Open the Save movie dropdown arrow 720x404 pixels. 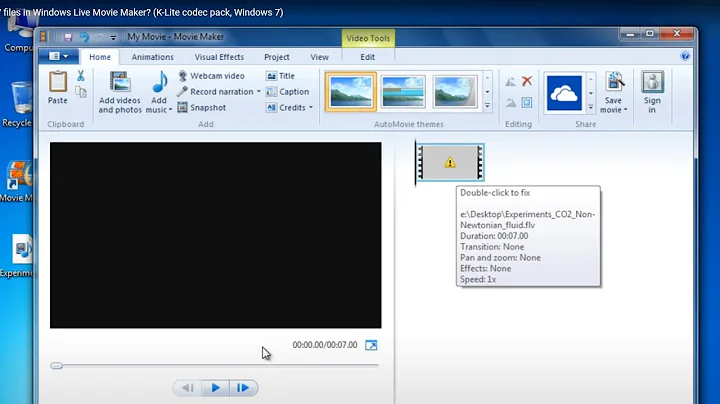[625, 110]
